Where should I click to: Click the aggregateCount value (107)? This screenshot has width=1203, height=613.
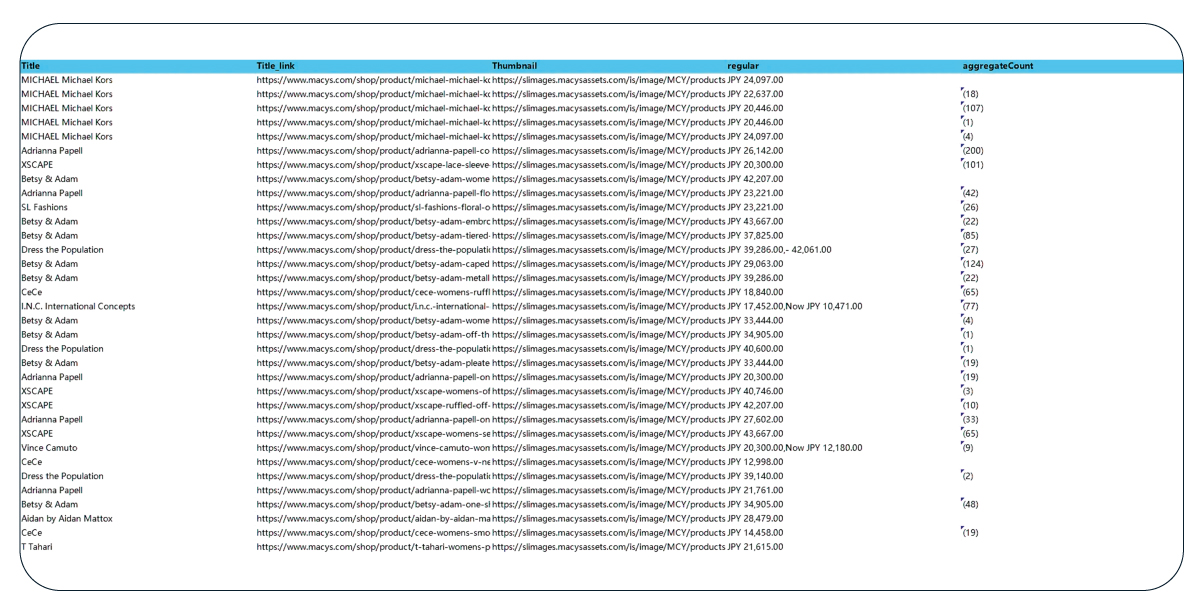[972, 108]
